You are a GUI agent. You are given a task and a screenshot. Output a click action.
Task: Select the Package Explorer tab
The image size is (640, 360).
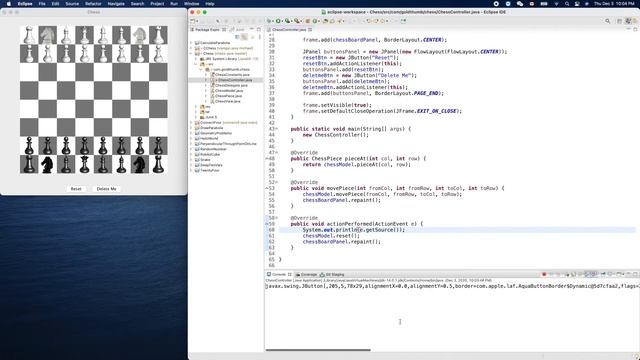[208, 29]
